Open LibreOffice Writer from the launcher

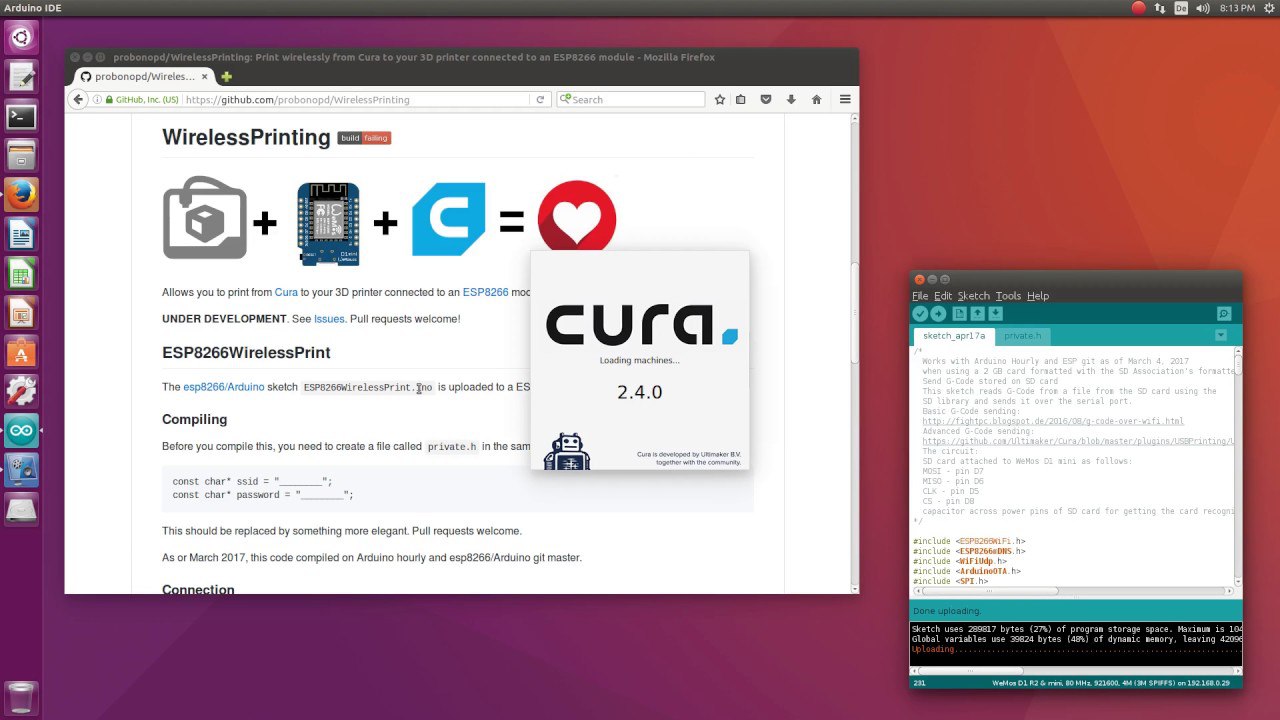22,235
